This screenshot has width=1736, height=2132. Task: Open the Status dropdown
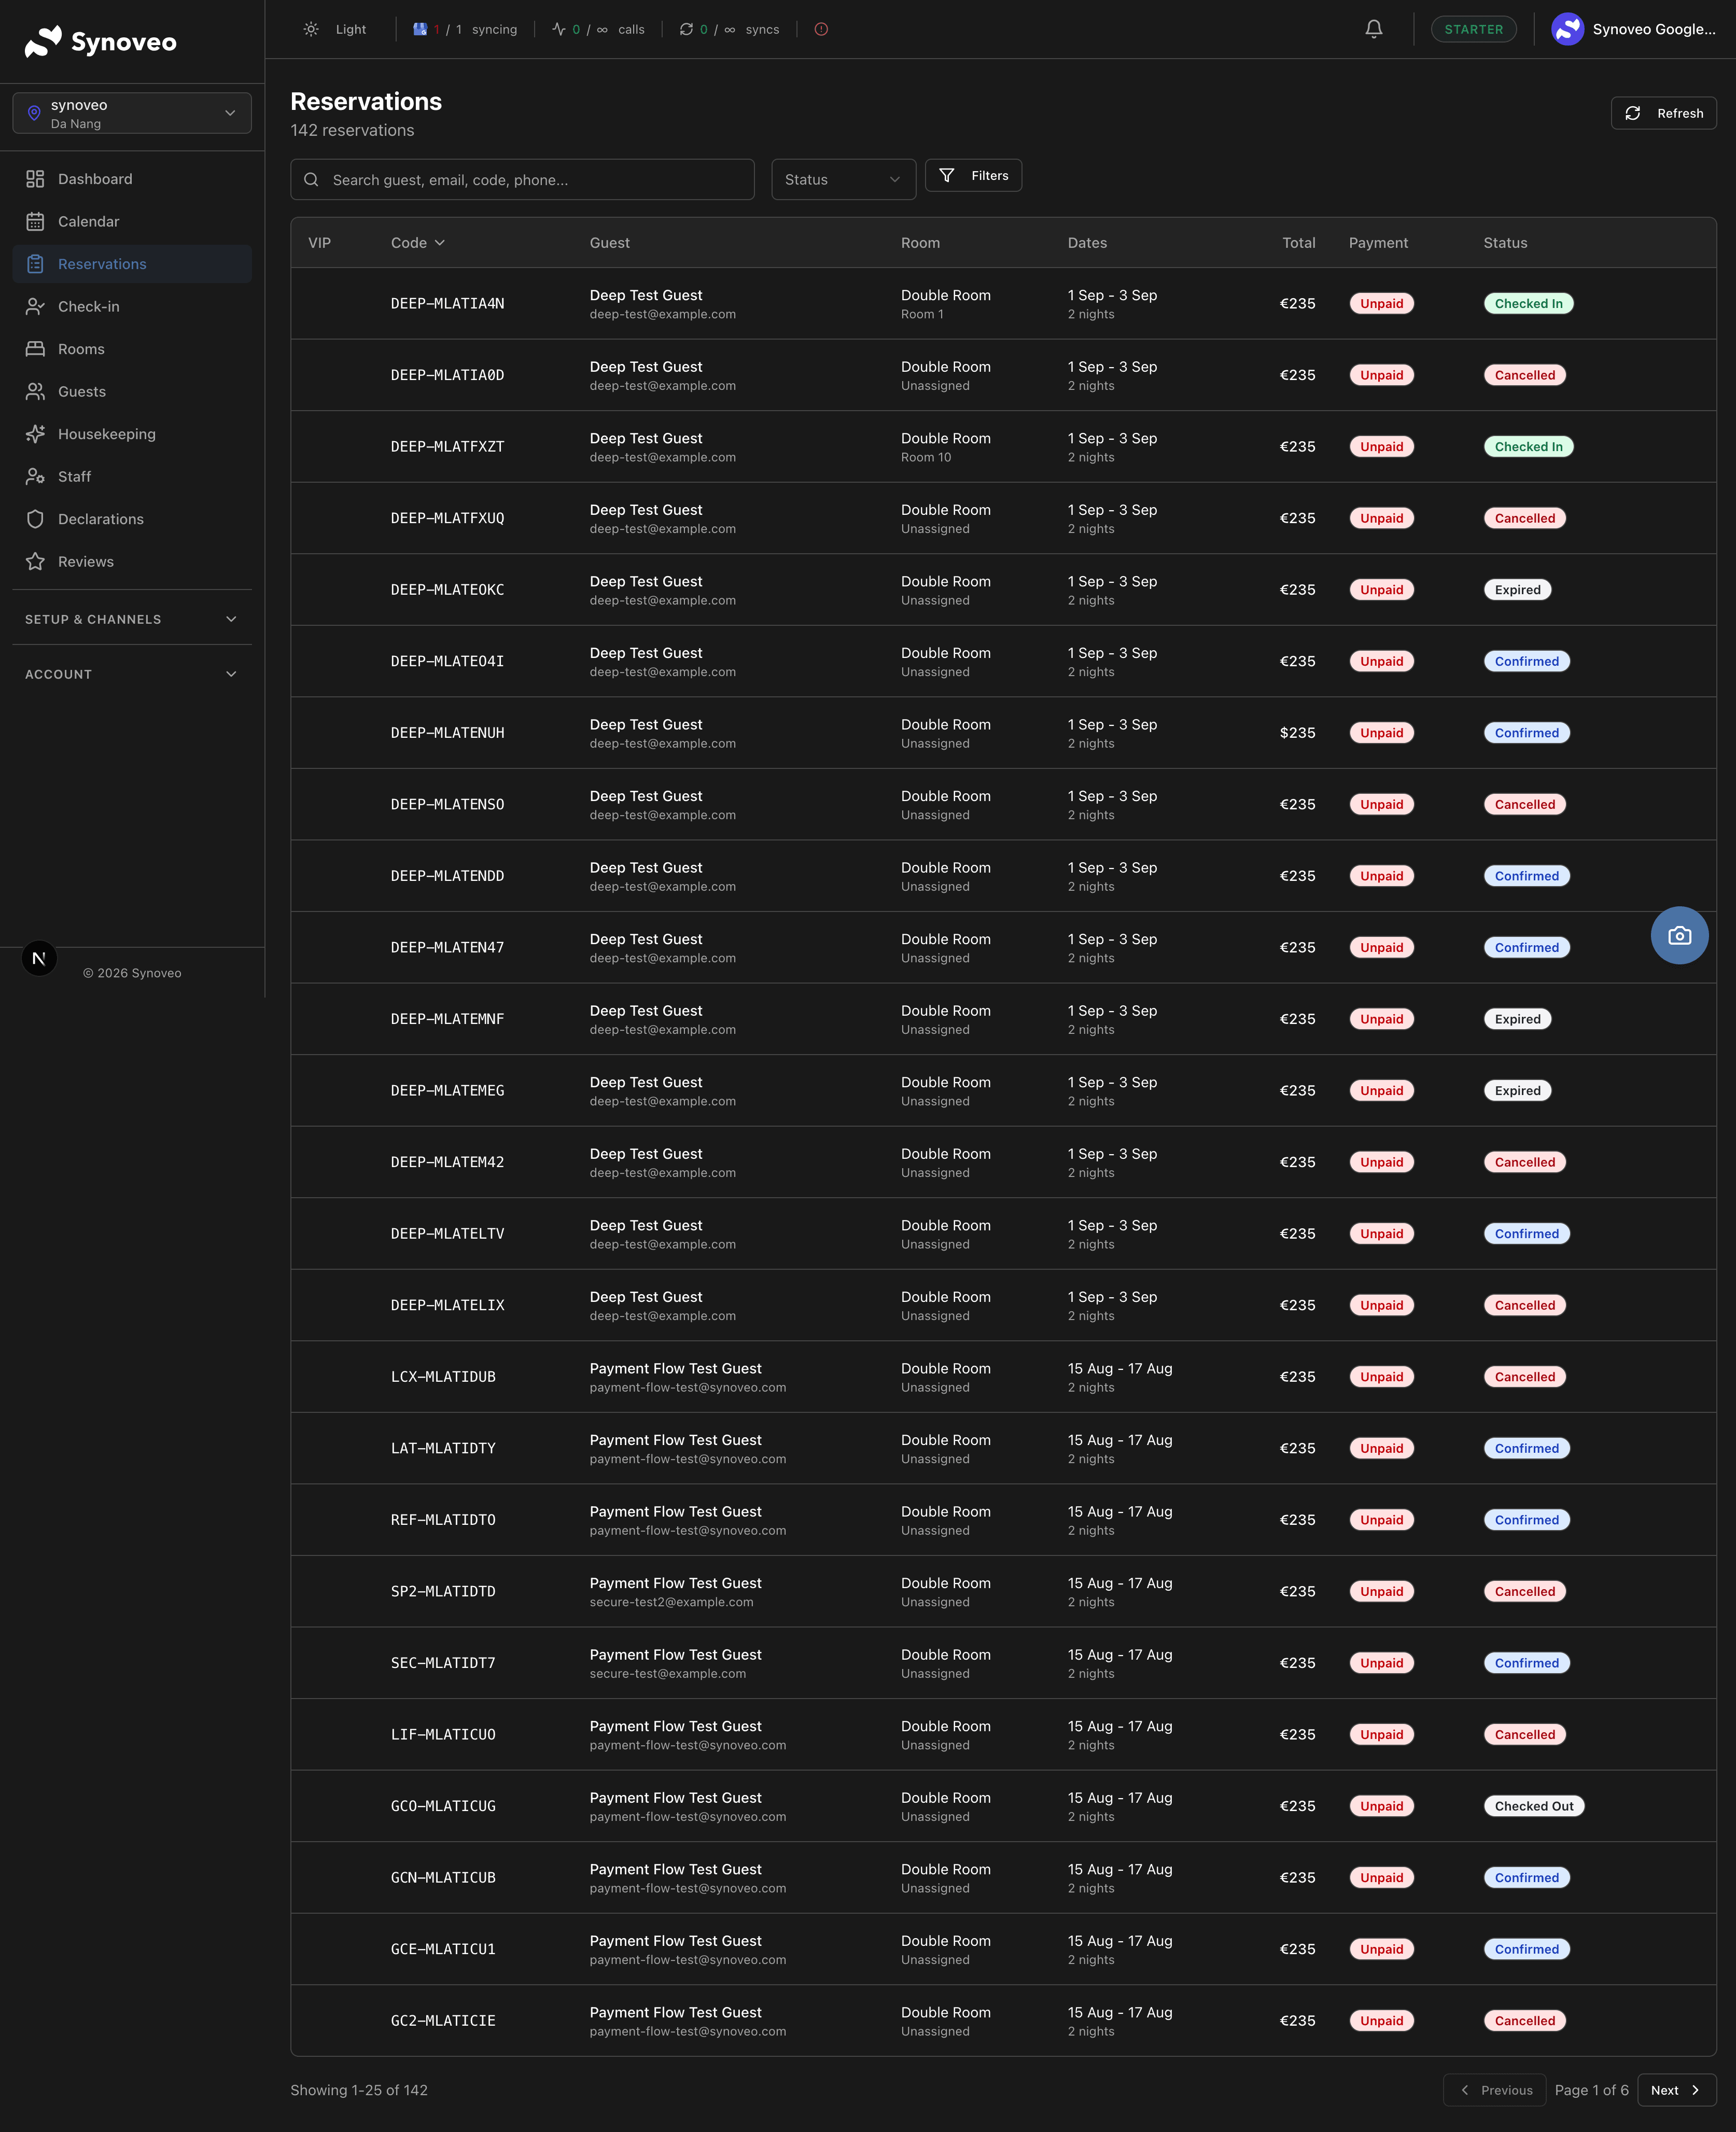pyautogui.click(x=843, y=180)
